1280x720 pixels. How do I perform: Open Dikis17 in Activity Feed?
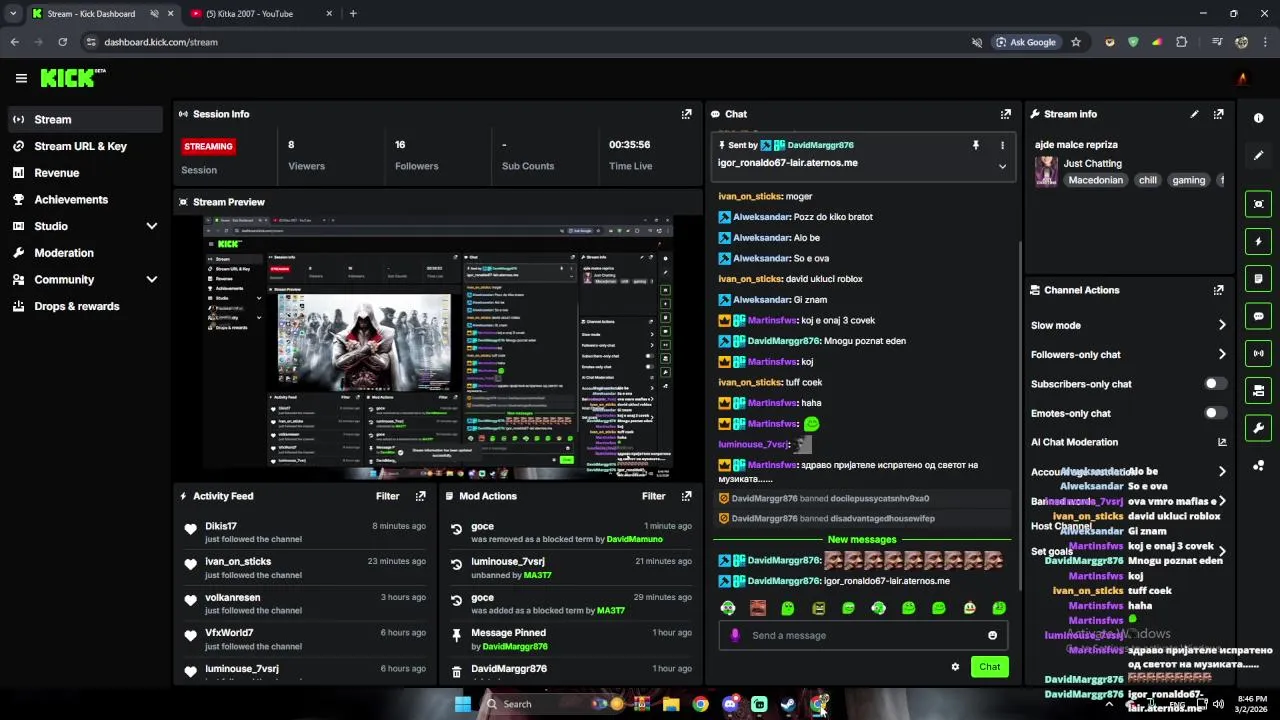(x=221, y=526)
